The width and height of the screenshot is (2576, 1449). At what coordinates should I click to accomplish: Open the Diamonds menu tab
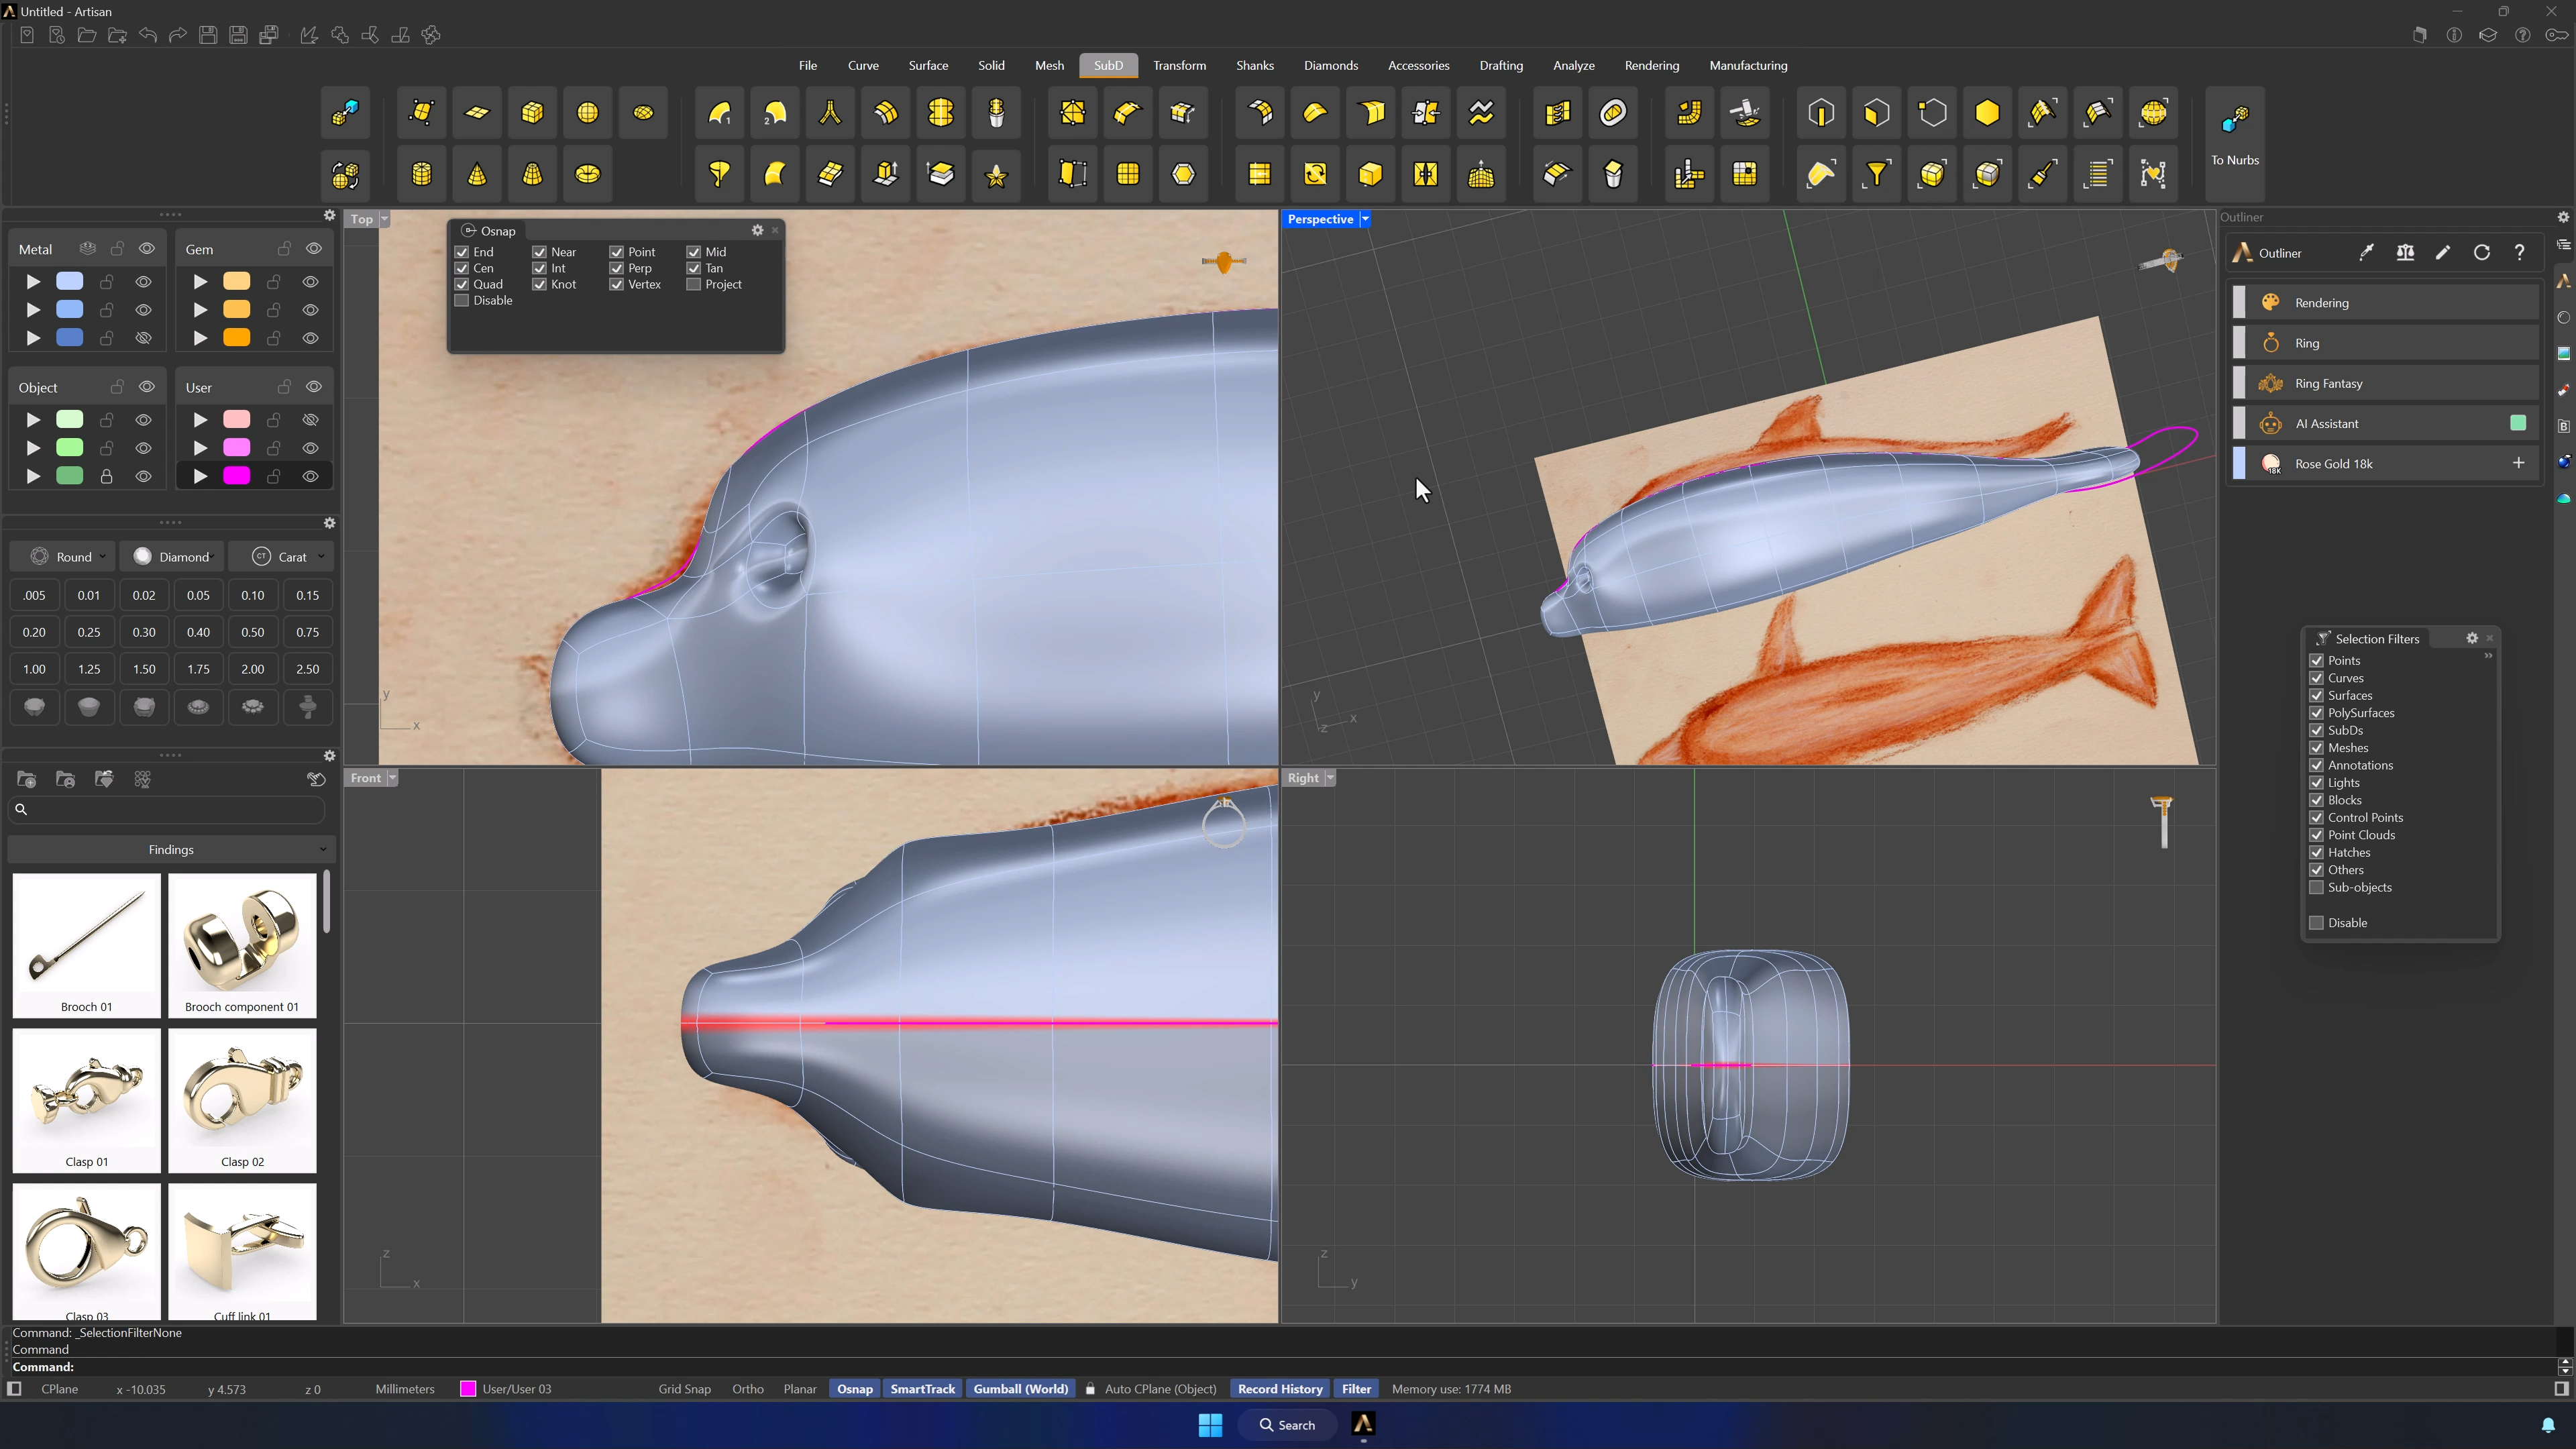pyautogui.click(x=1330, y=65)
